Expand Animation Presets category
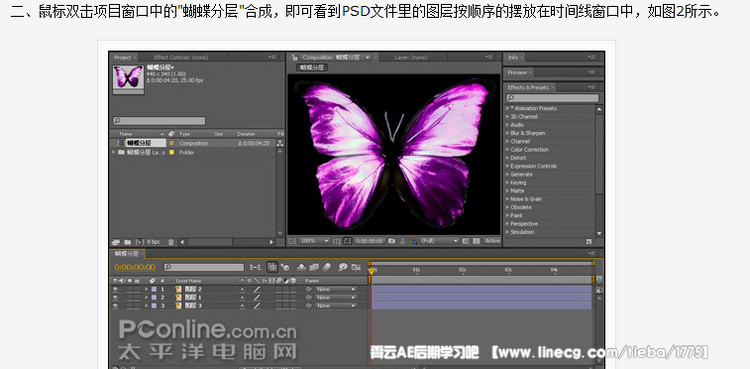Image resolution: width=750 pixels, height=369 pixels. pos(507,108)
